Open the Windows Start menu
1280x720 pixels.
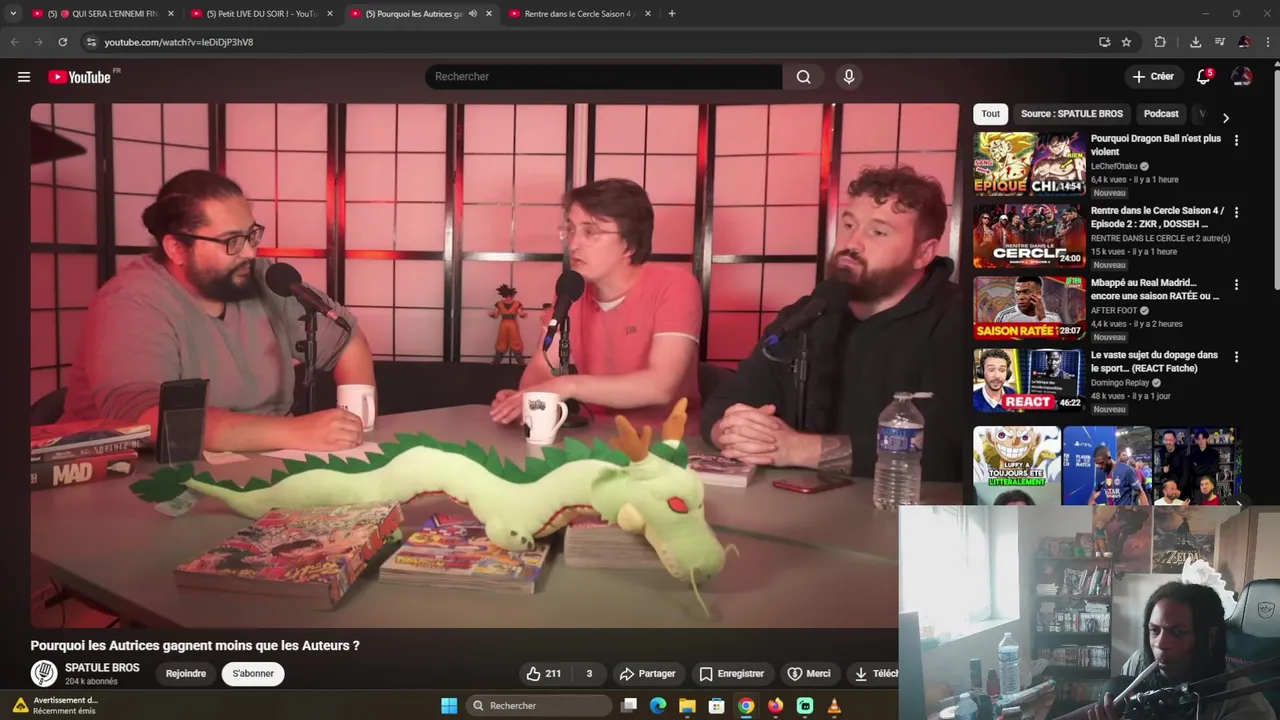[x=449, y=706]
